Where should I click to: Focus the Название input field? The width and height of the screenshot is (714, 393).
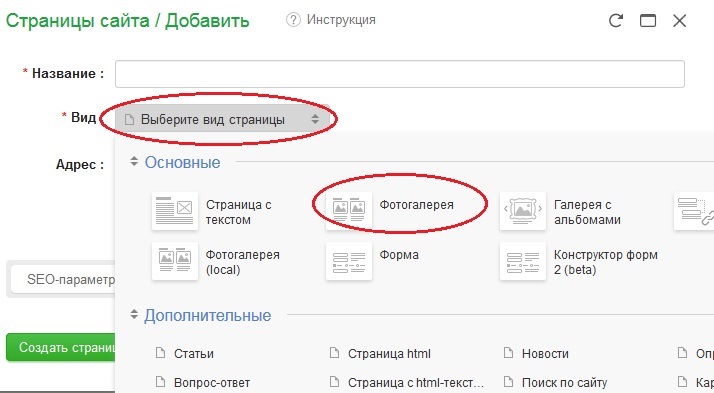400,74
